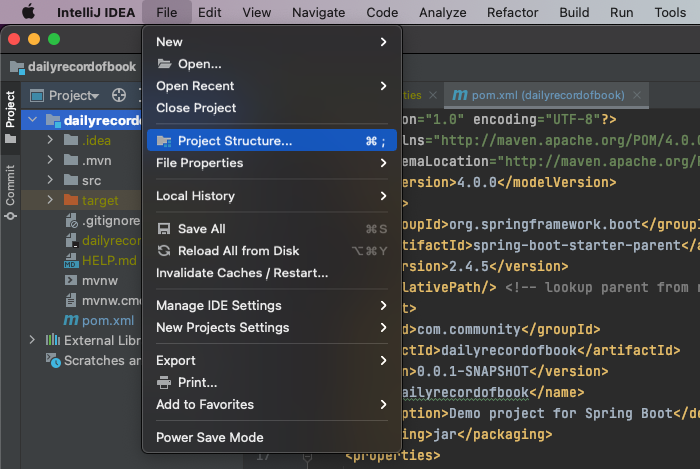This screenshot has width=700, height=469.
Task: Toggle Power Save Mode
Action: click(x=271, y=437)
